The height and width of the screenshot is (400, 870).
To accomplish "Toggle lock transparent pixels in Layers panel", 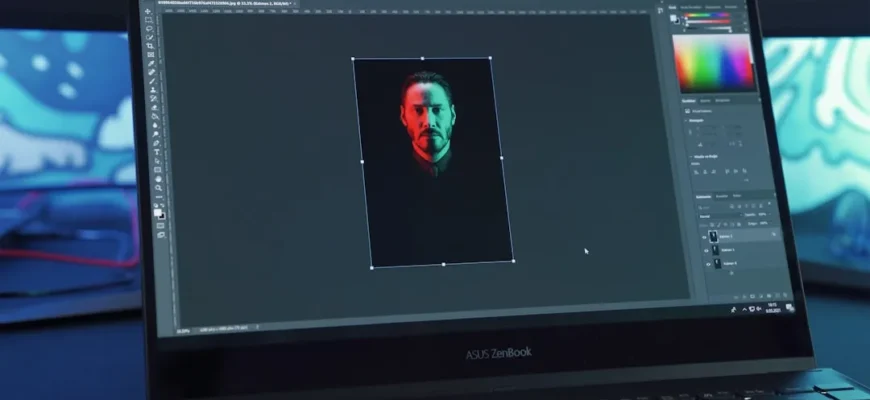I will click(712, 225).
